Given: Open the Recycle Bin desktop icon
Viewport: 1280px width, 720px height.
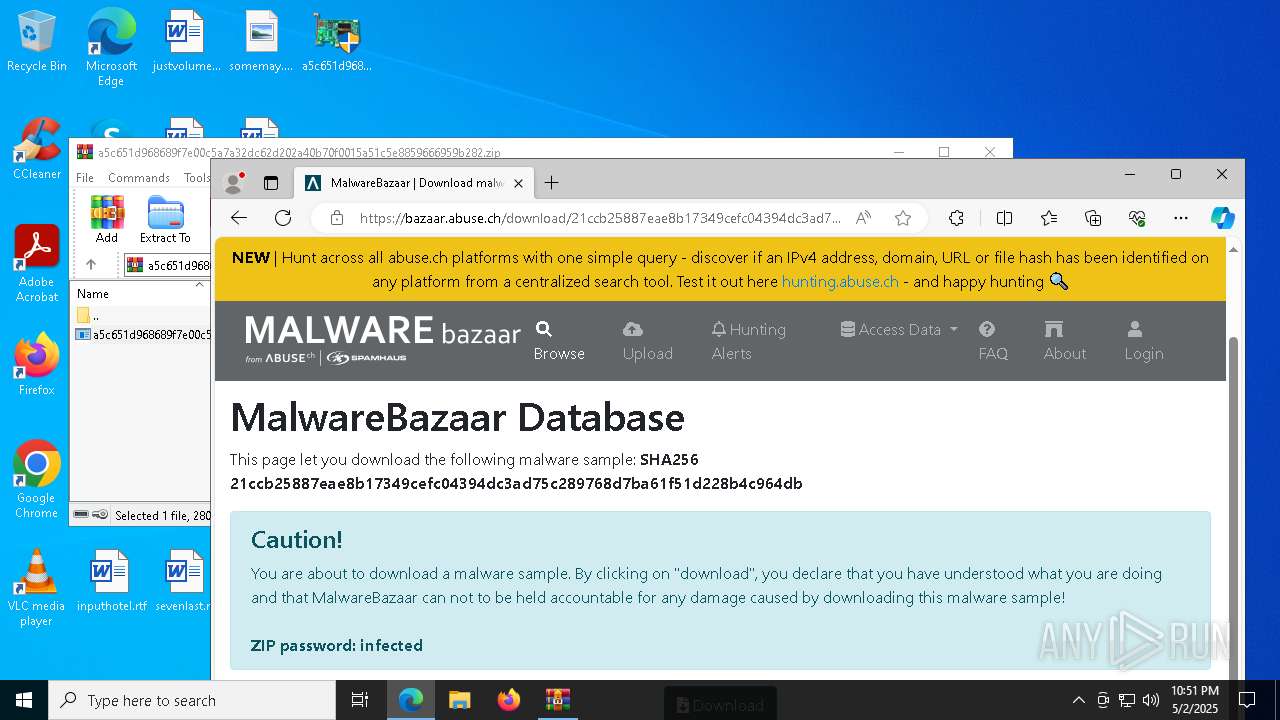Looking at the screenshot, I should click(37, 42).
